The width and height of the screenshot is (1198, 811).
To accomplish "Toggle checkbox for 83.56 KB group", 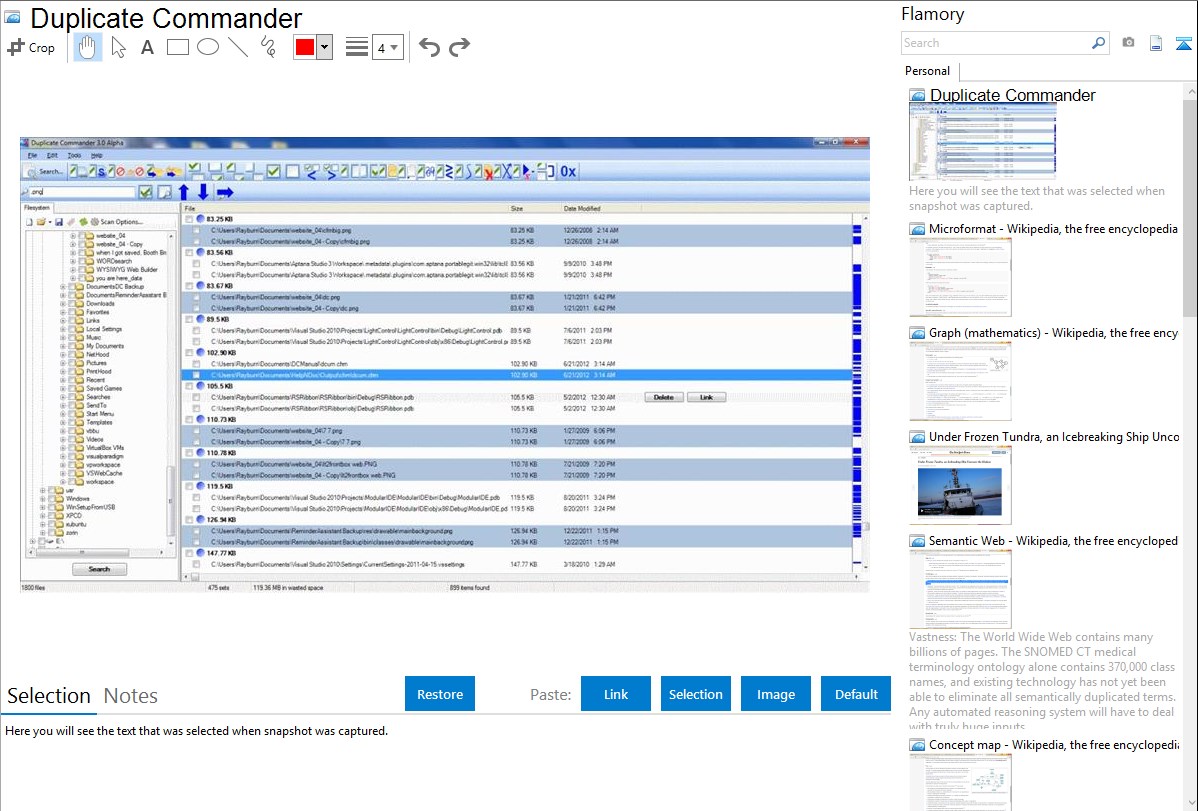I will coord(189,252).
